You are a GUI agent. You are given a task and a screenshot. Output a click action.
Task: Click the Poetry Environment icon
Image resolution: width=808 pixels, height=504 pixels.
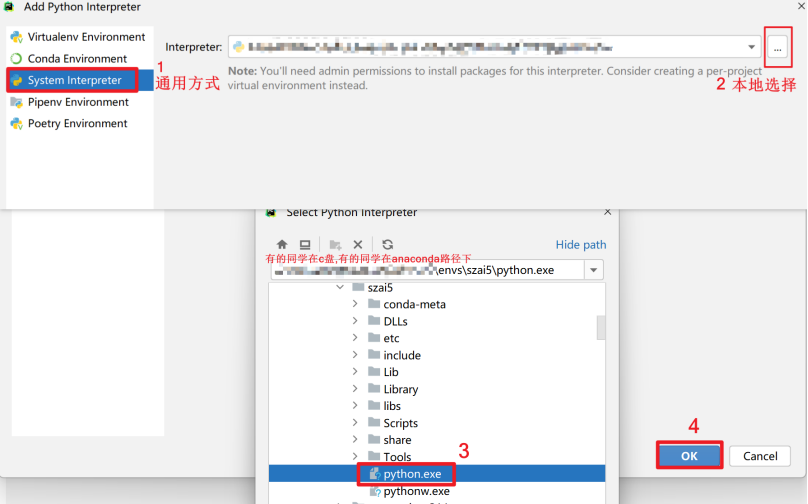point(16,124)
